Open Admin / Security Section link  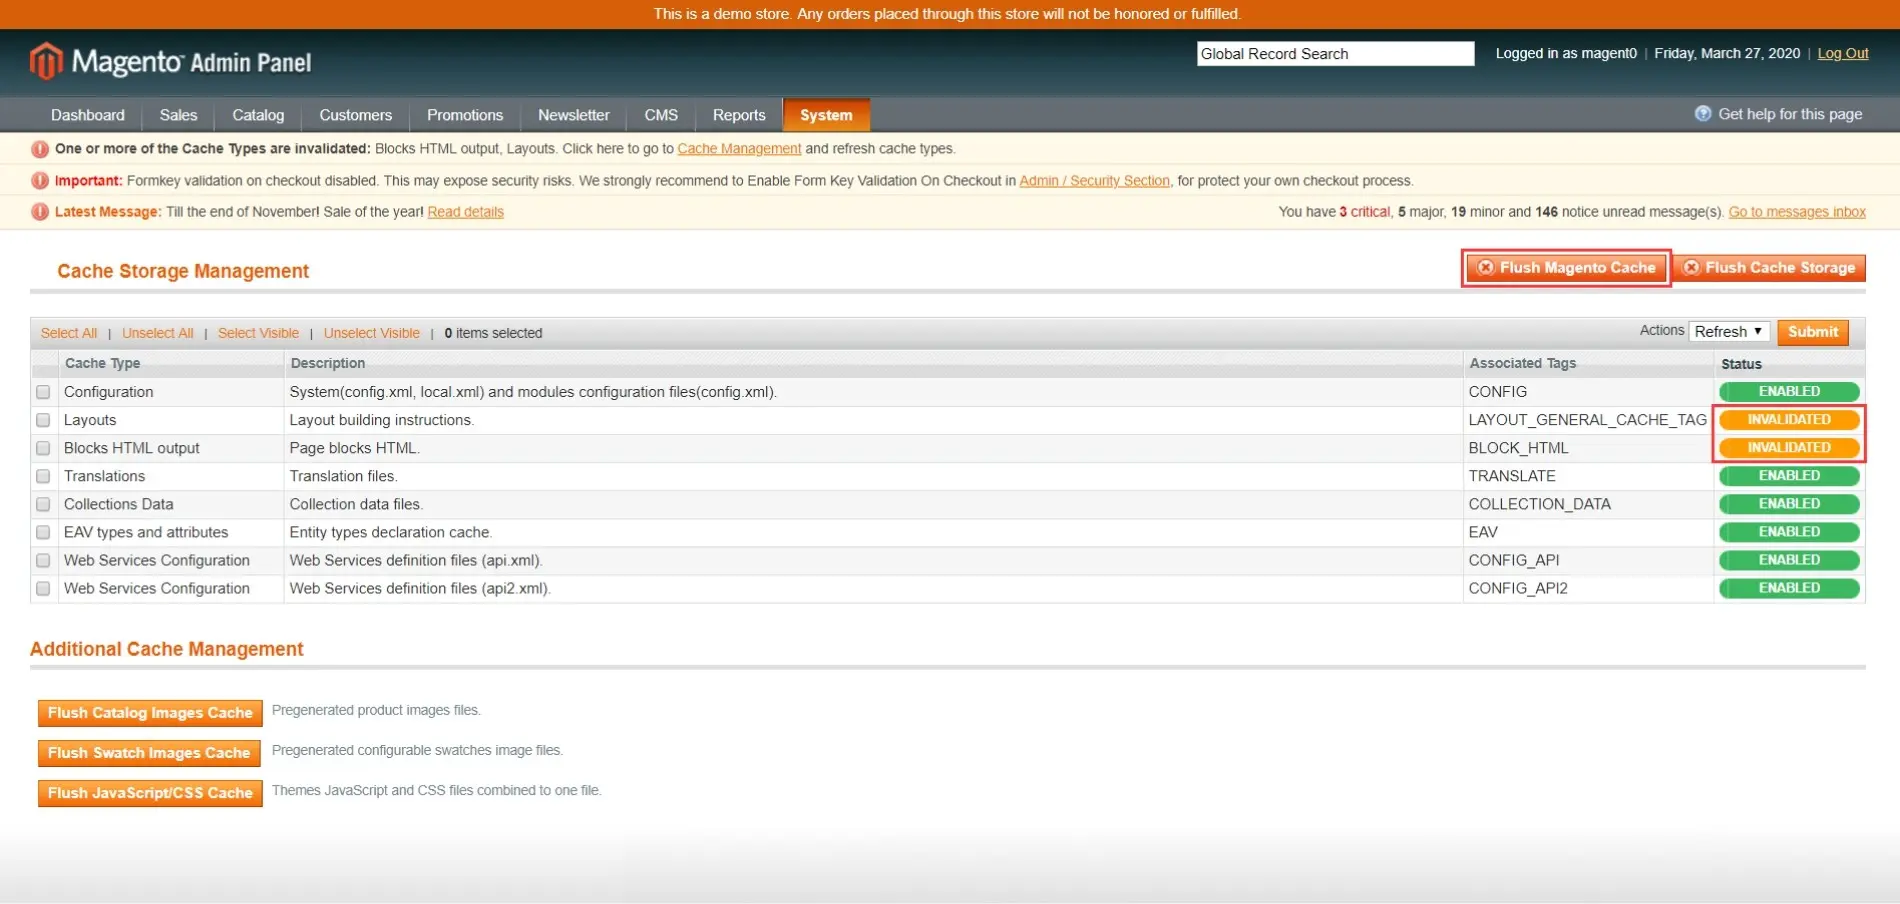(1094, 181)
